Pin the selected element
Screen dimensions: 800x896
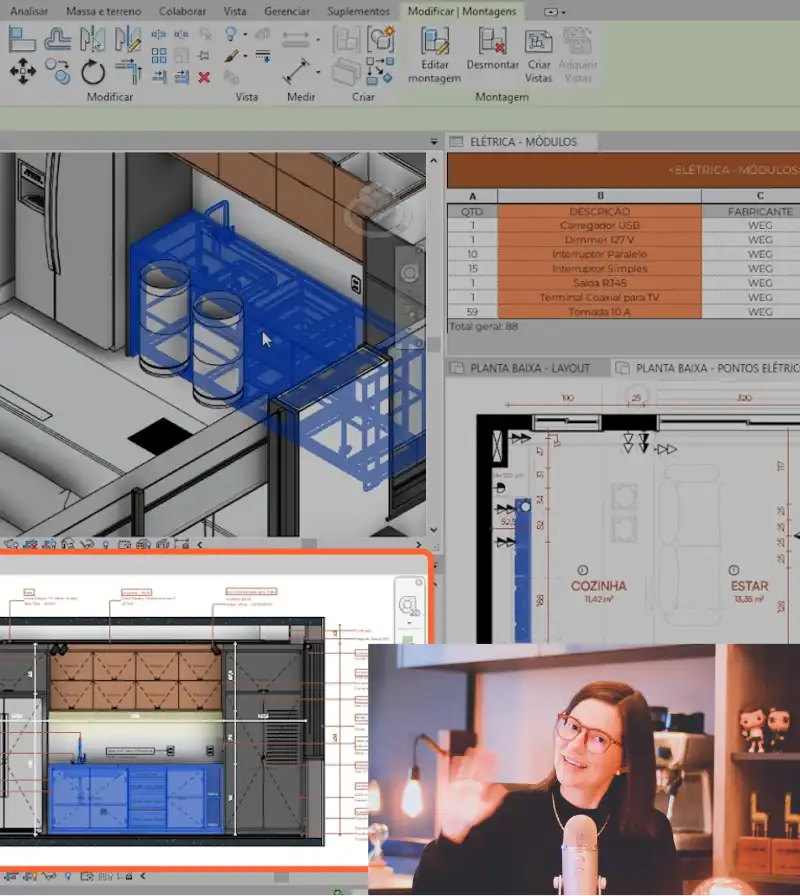pyautogui.click(x=204, y=55)
